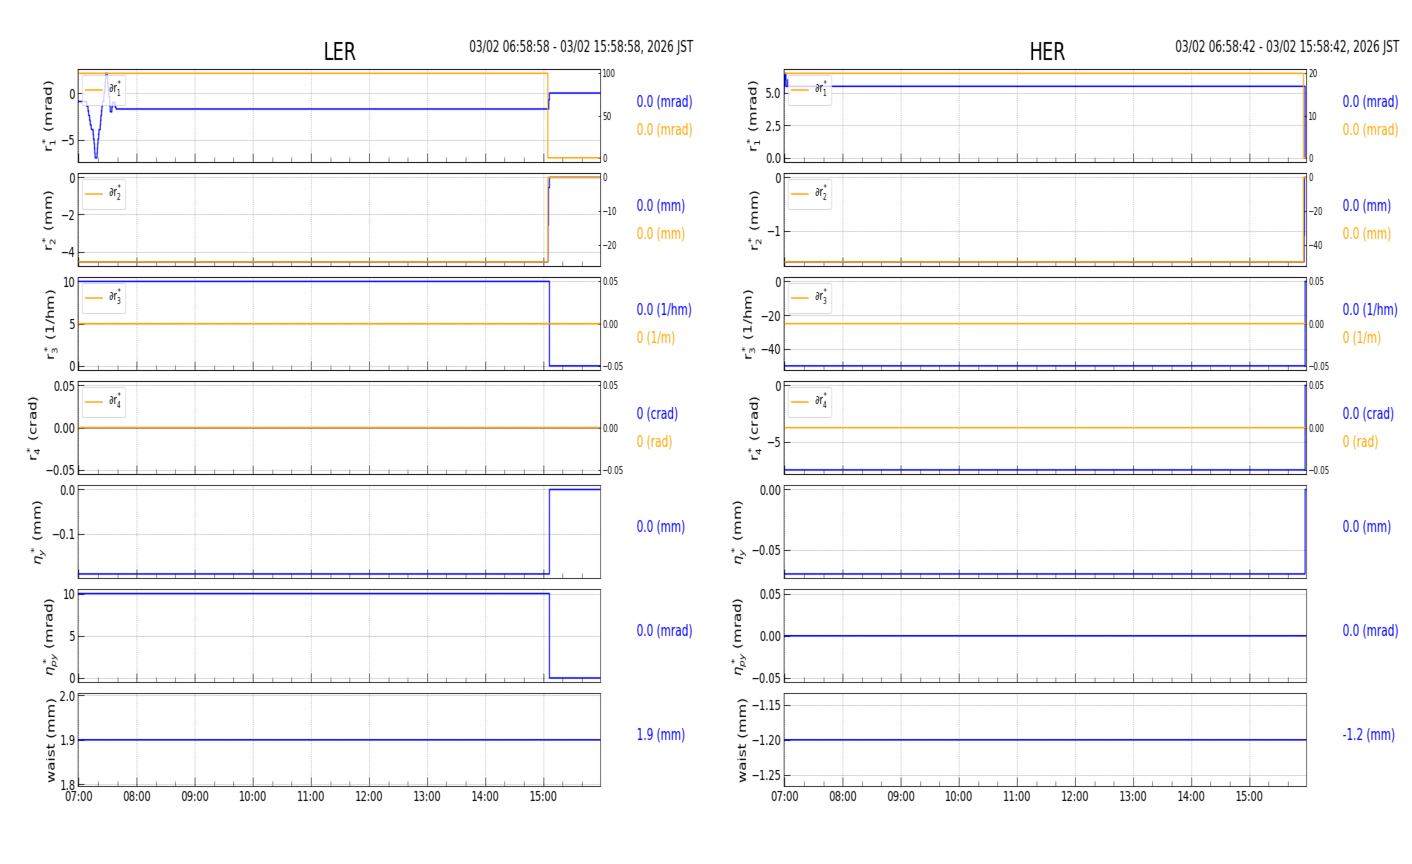1412x864 pixels.
Task: Click the 0.0 (1/hm) readout for LER r3*
Action: (664, 310)
